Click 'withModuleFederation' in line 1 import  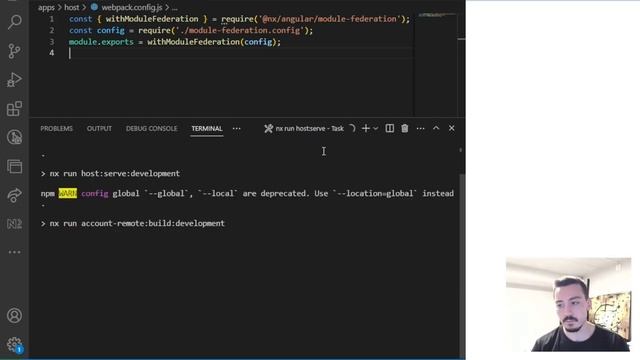[x=152, y=19]
